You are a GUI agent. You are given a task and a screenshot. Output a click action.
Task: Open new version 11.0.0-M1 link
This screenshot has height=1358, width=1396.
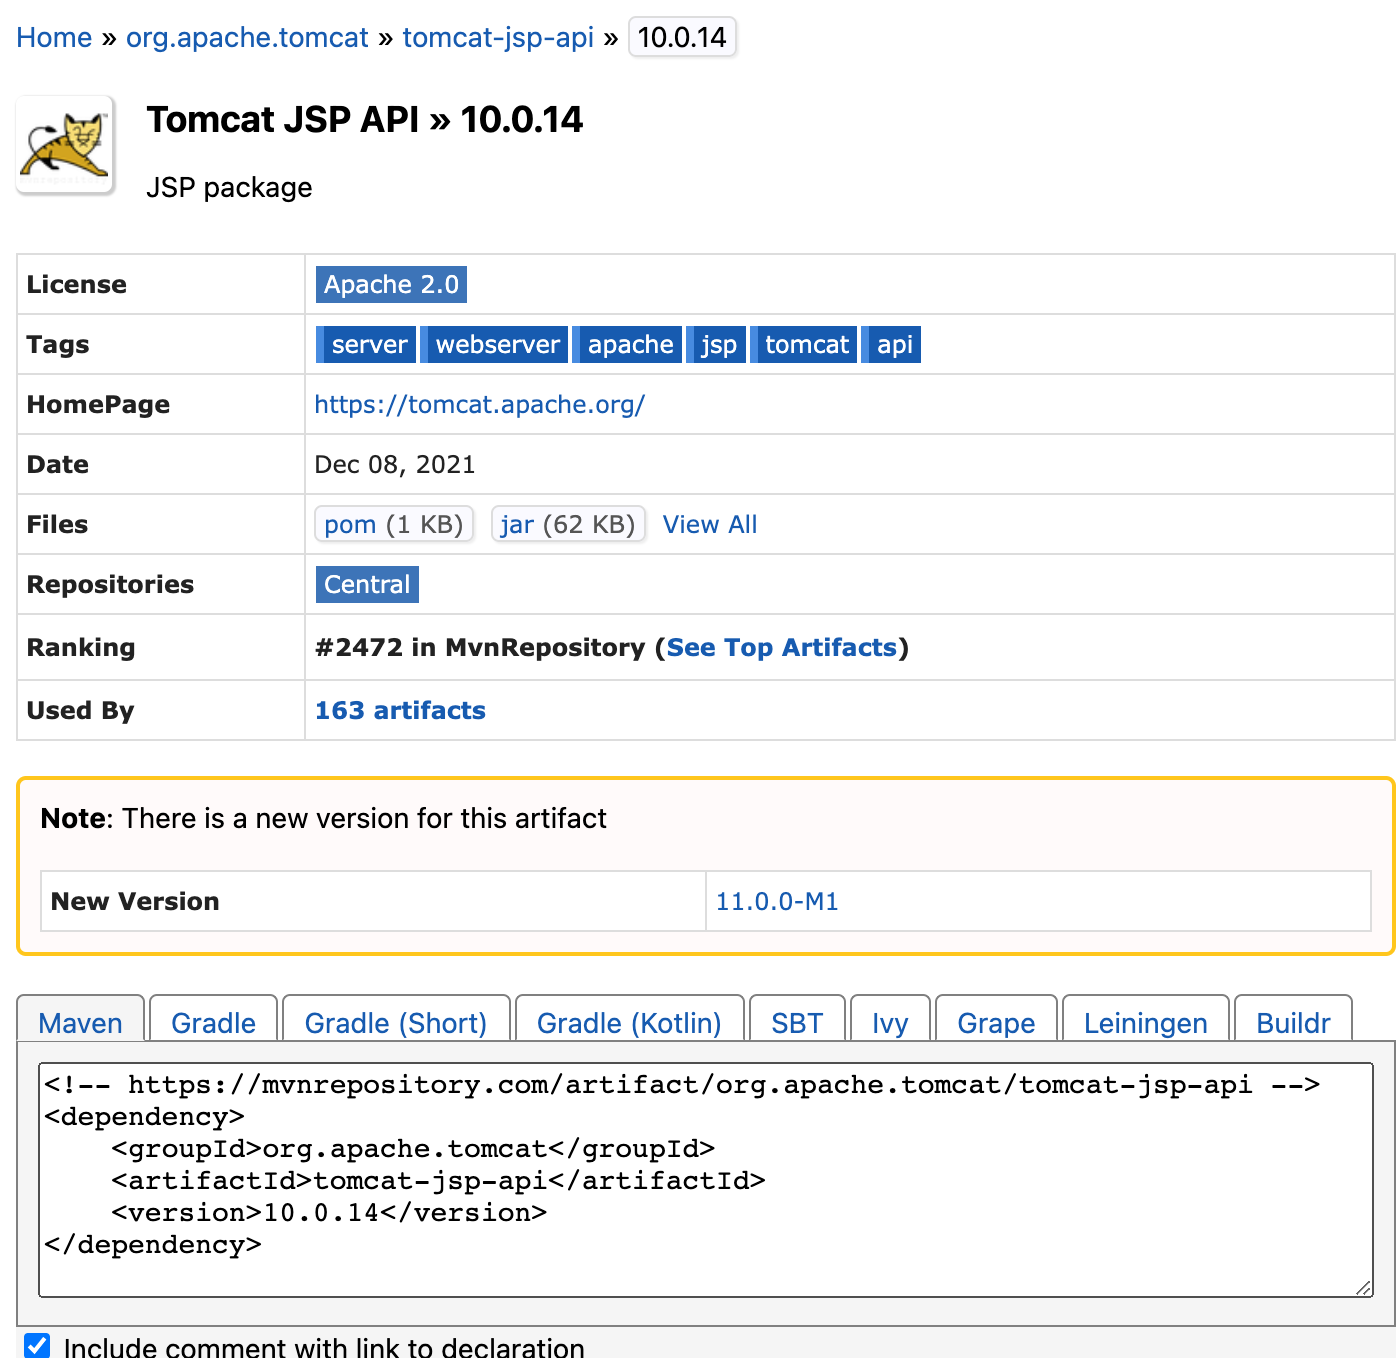point(777,901)
